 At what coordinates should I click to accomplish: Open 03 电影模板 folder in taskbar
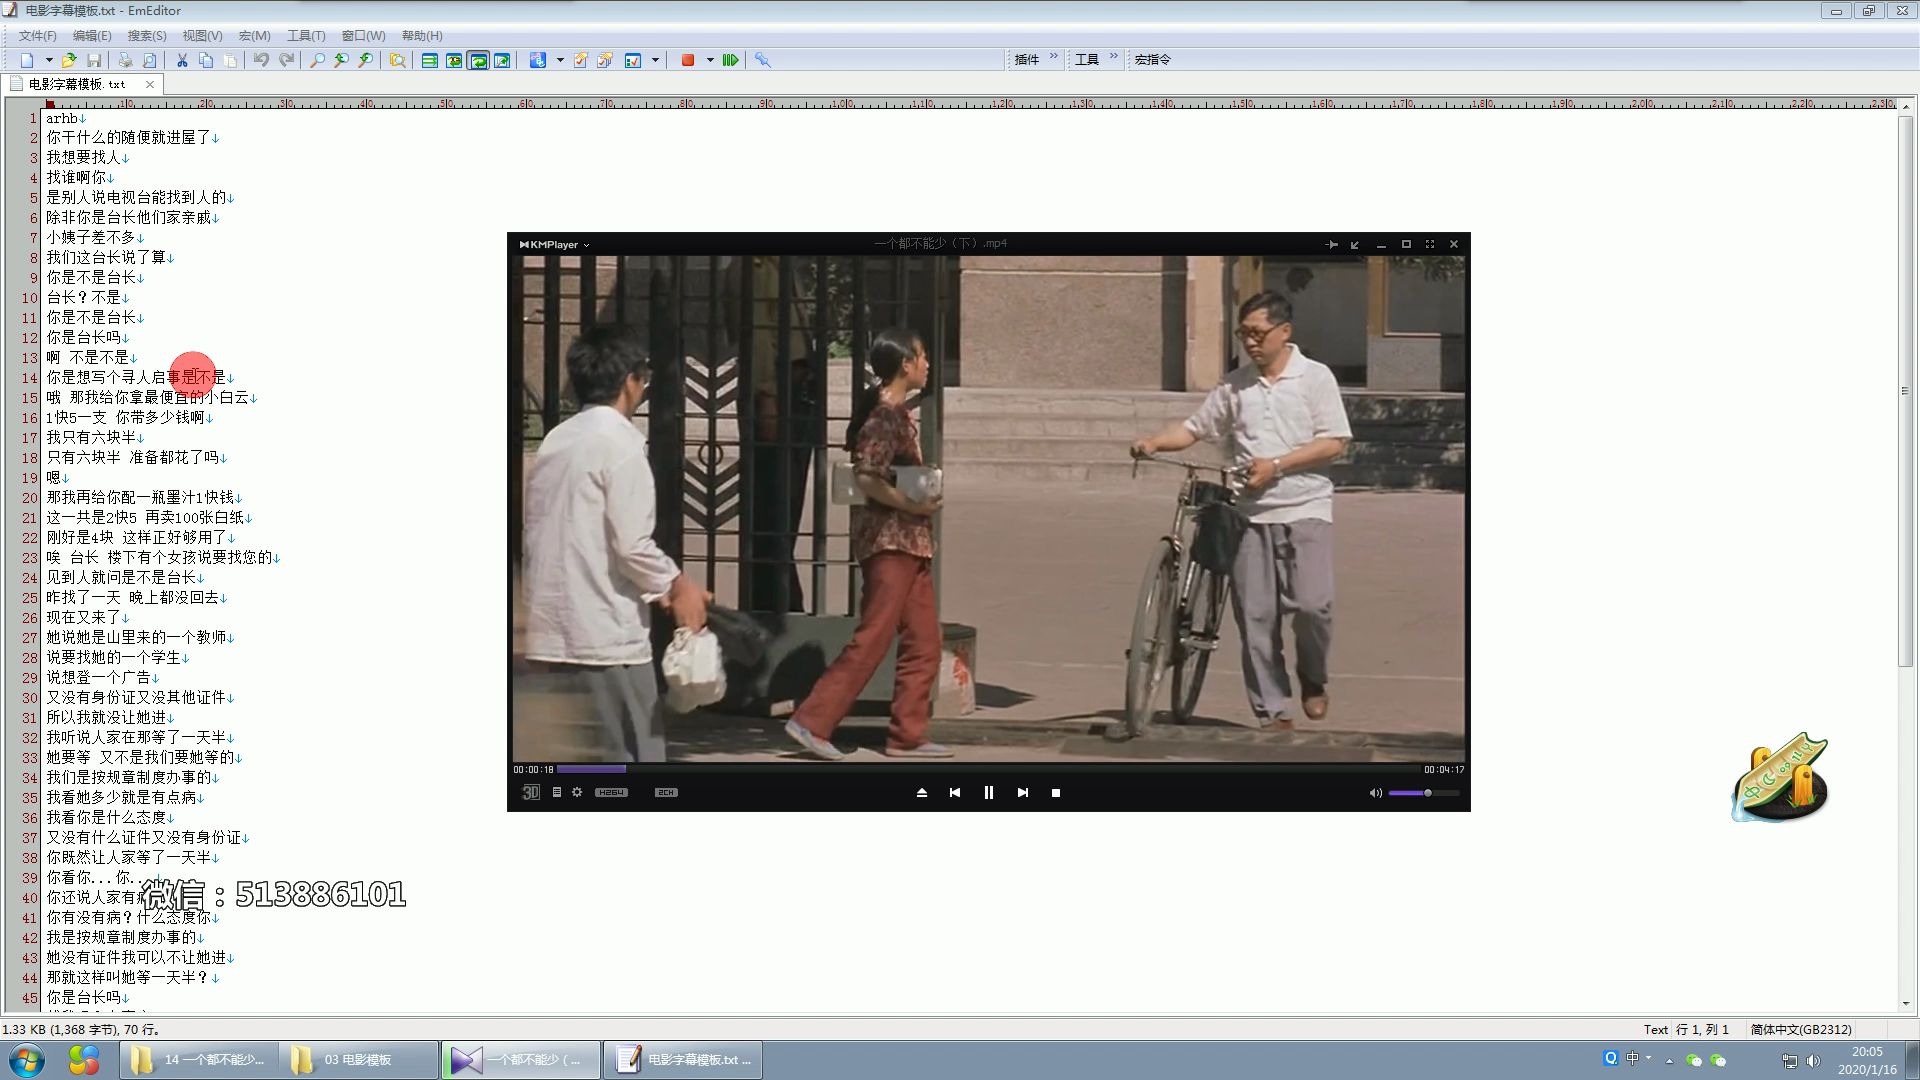pos(357,1059)
